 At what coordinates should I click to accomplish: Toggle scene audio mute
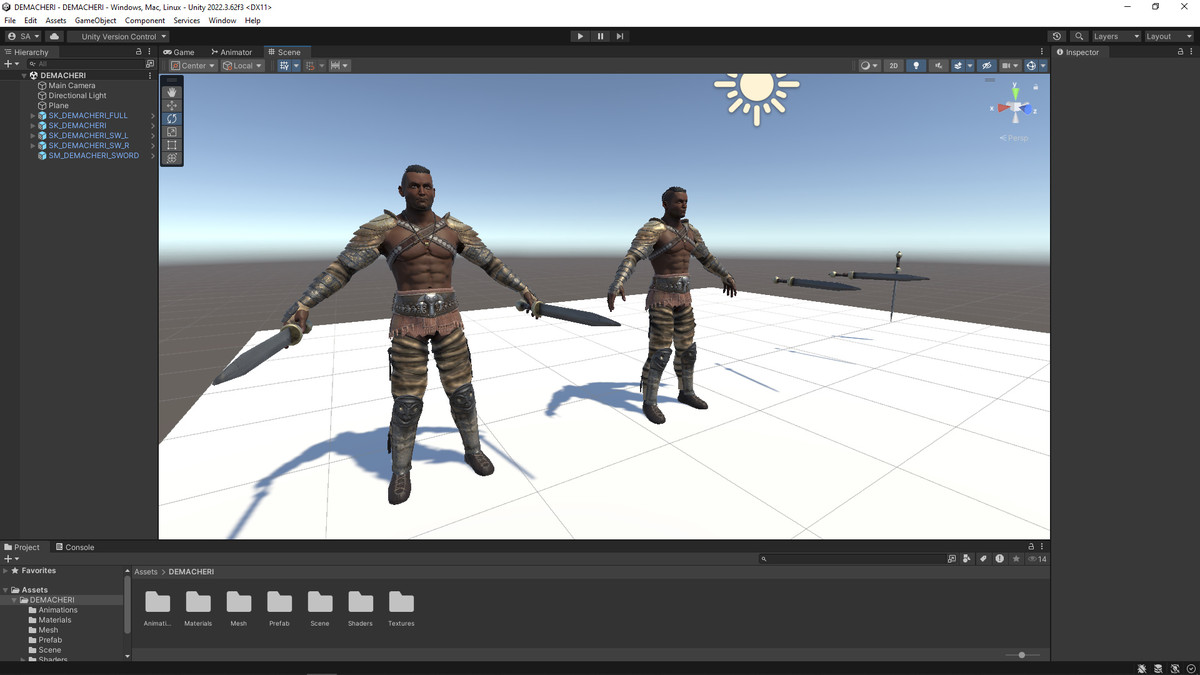pos(938,66)
